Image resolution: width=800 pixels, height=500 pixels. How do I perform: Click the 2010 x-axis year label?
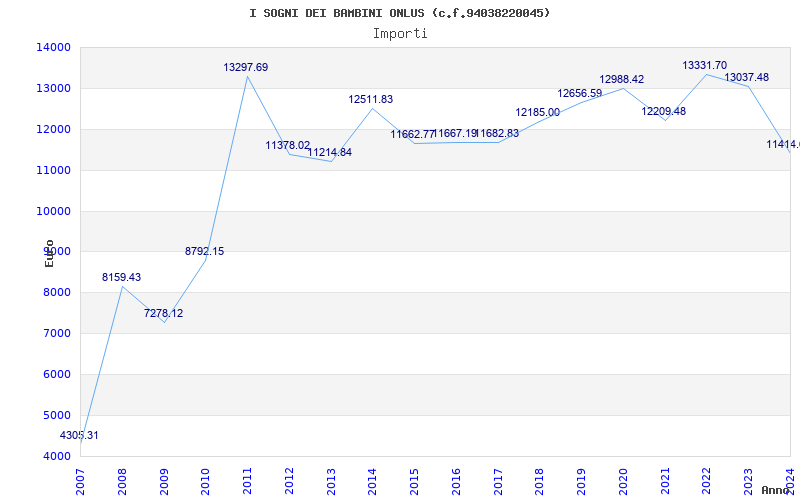tap(206, 482)
